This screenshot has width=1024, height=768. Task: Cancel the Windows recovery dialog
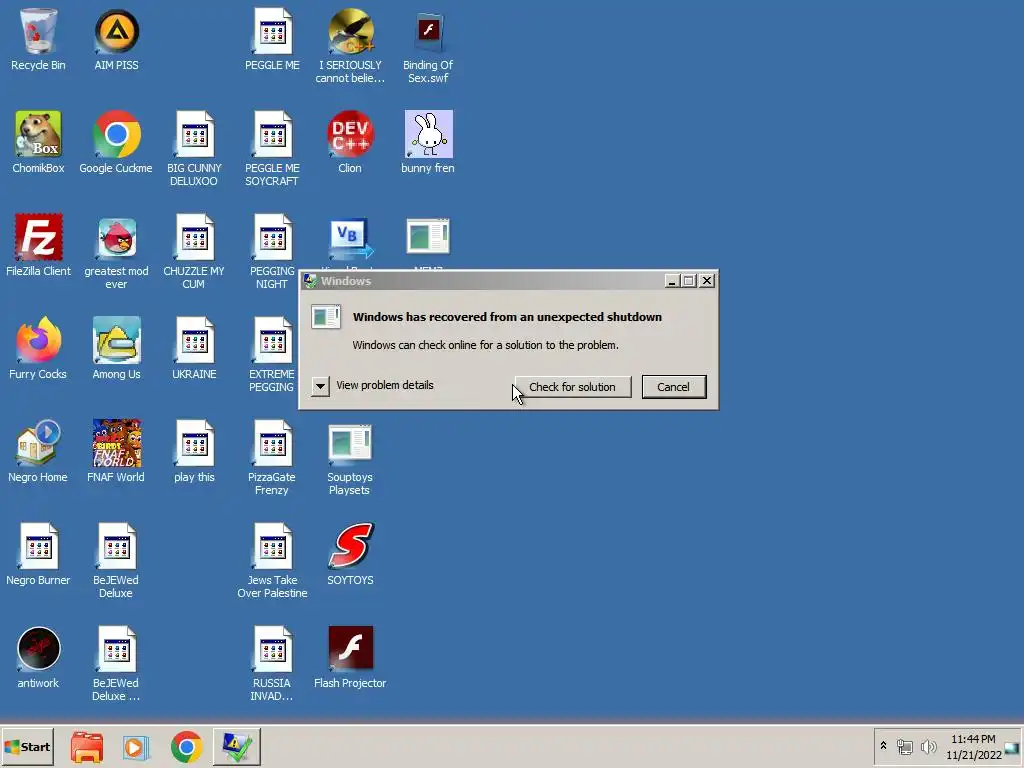point(673,387)
